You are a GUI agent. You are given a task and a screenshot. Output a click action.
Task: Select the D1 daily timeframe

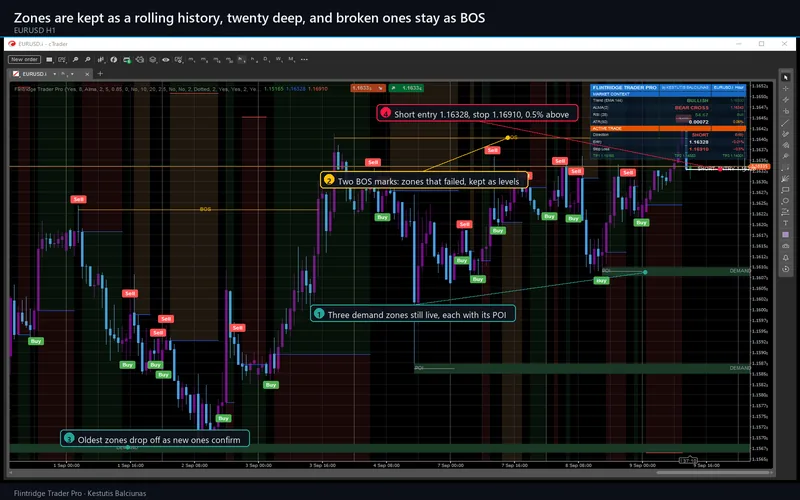pos(266,60)
